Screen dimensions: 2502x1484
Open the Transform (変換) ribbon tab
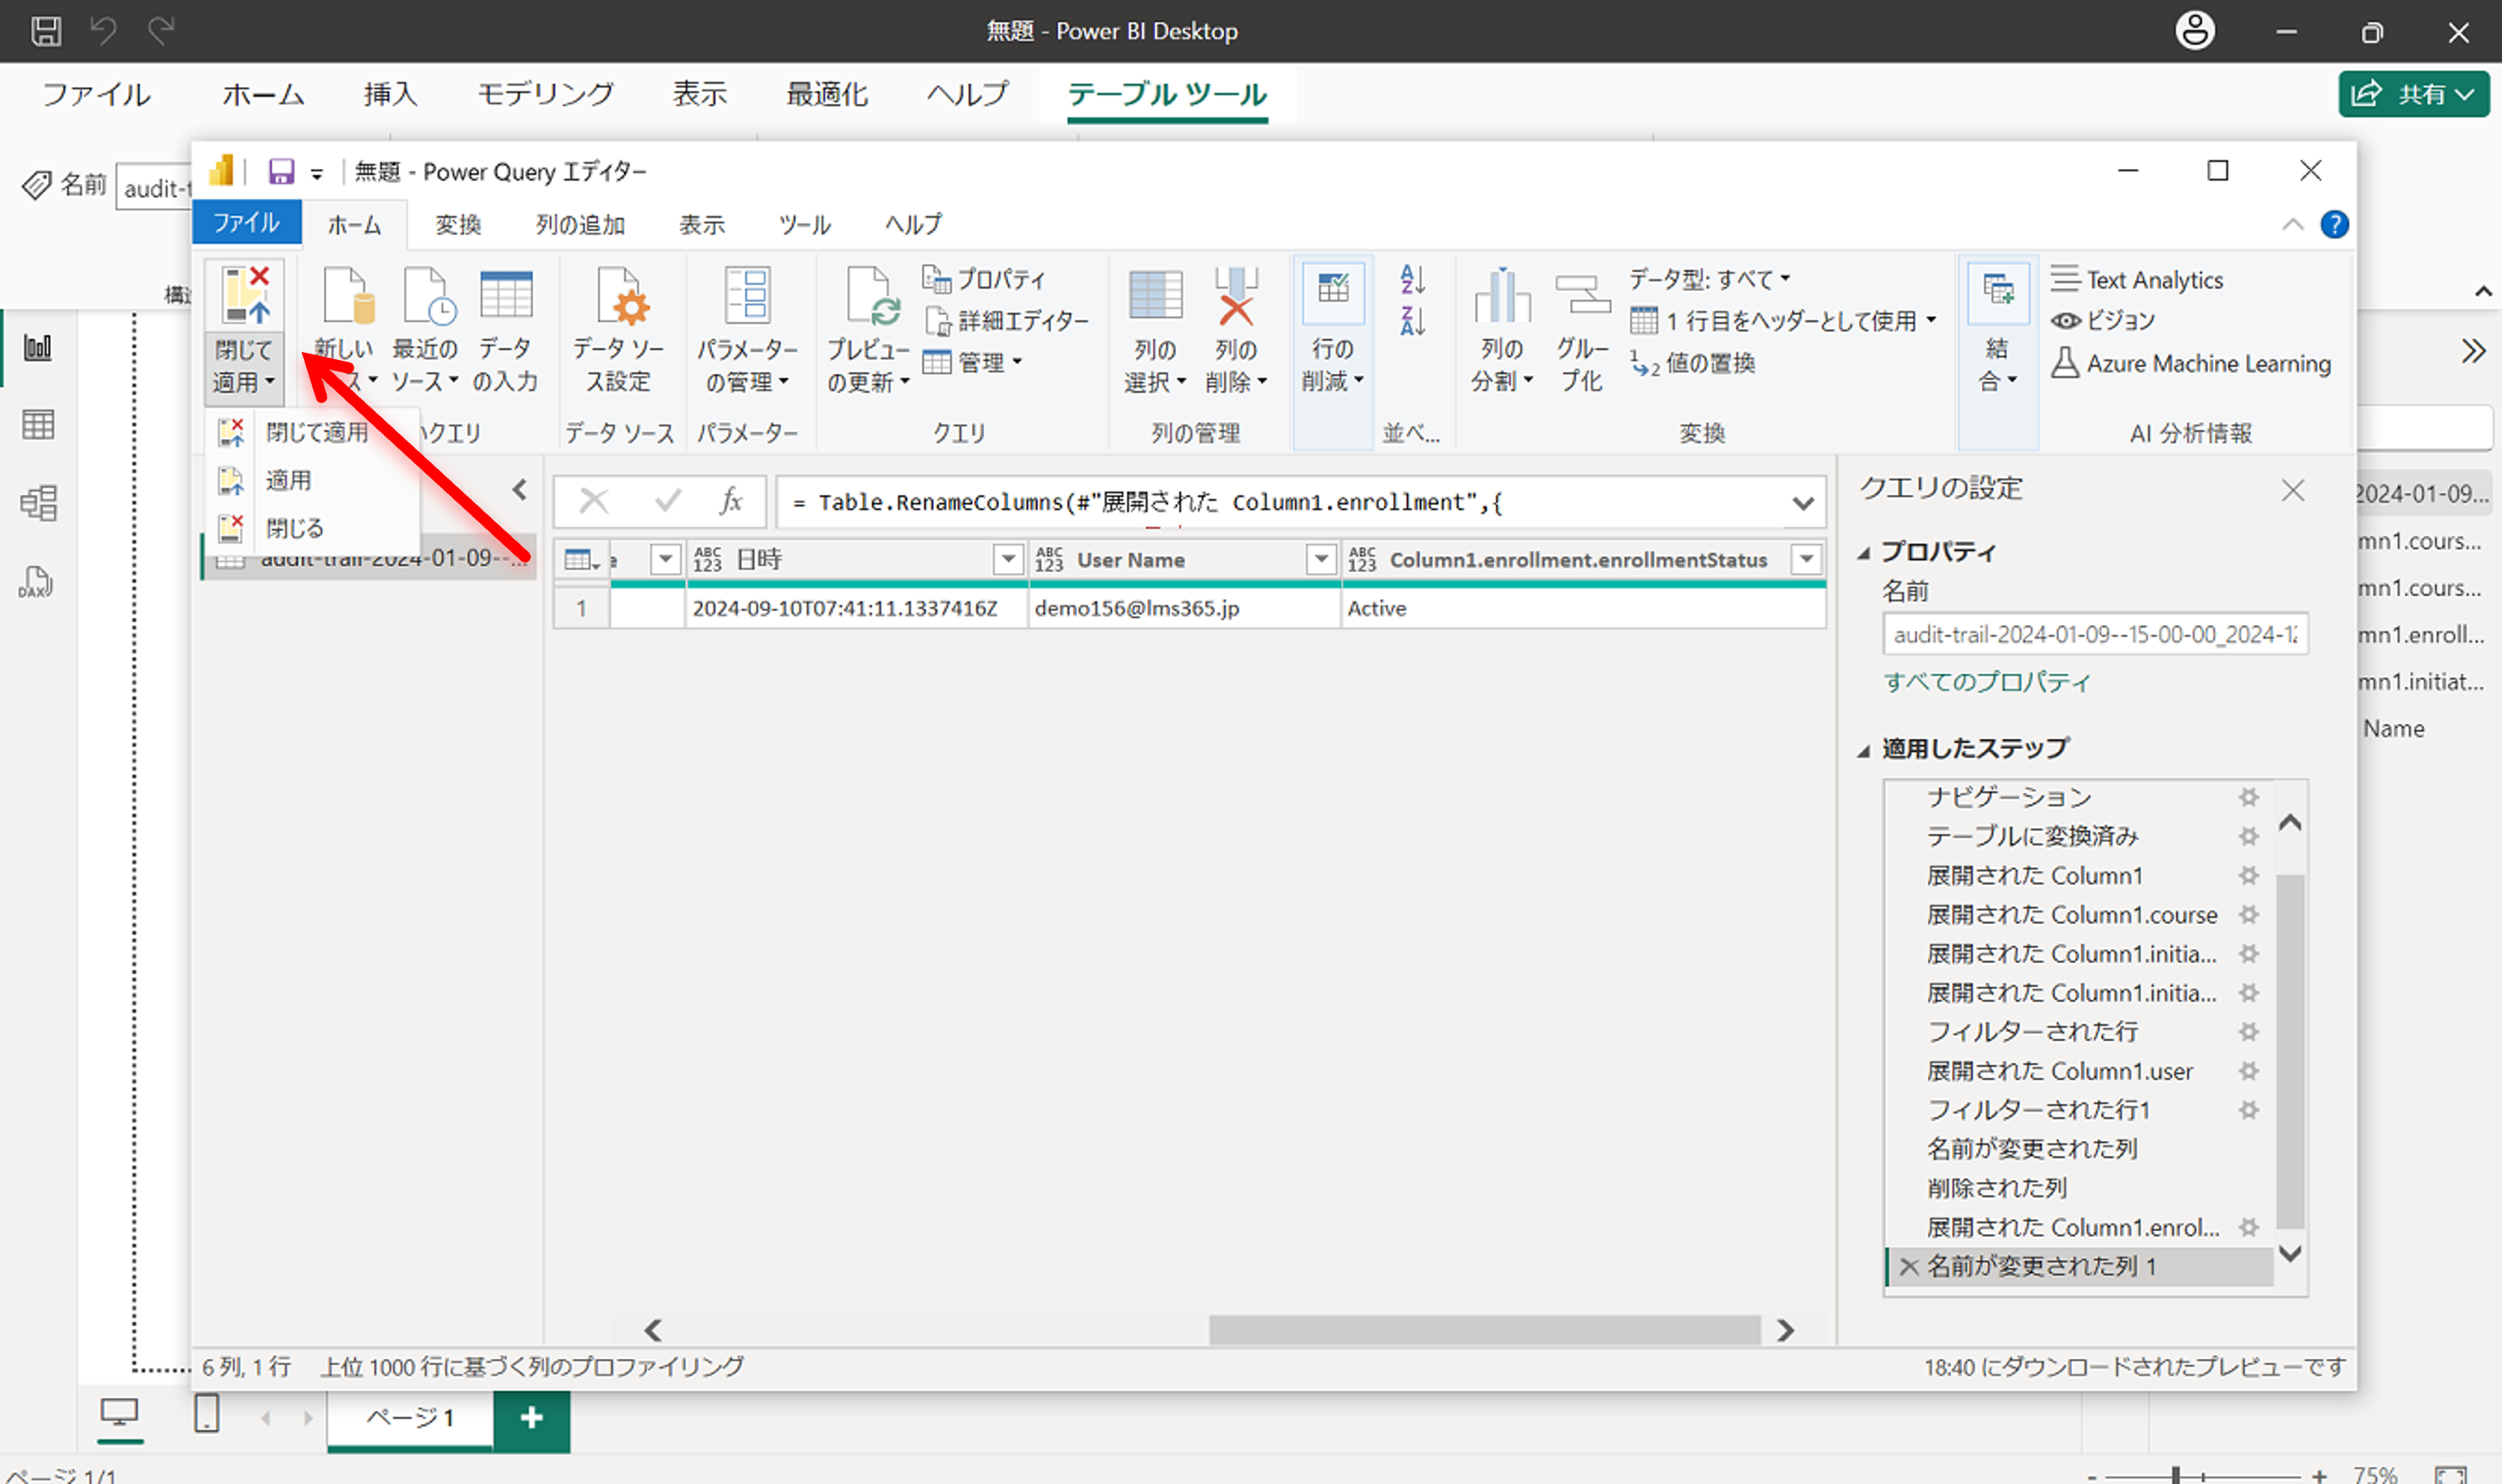(458, 224)
